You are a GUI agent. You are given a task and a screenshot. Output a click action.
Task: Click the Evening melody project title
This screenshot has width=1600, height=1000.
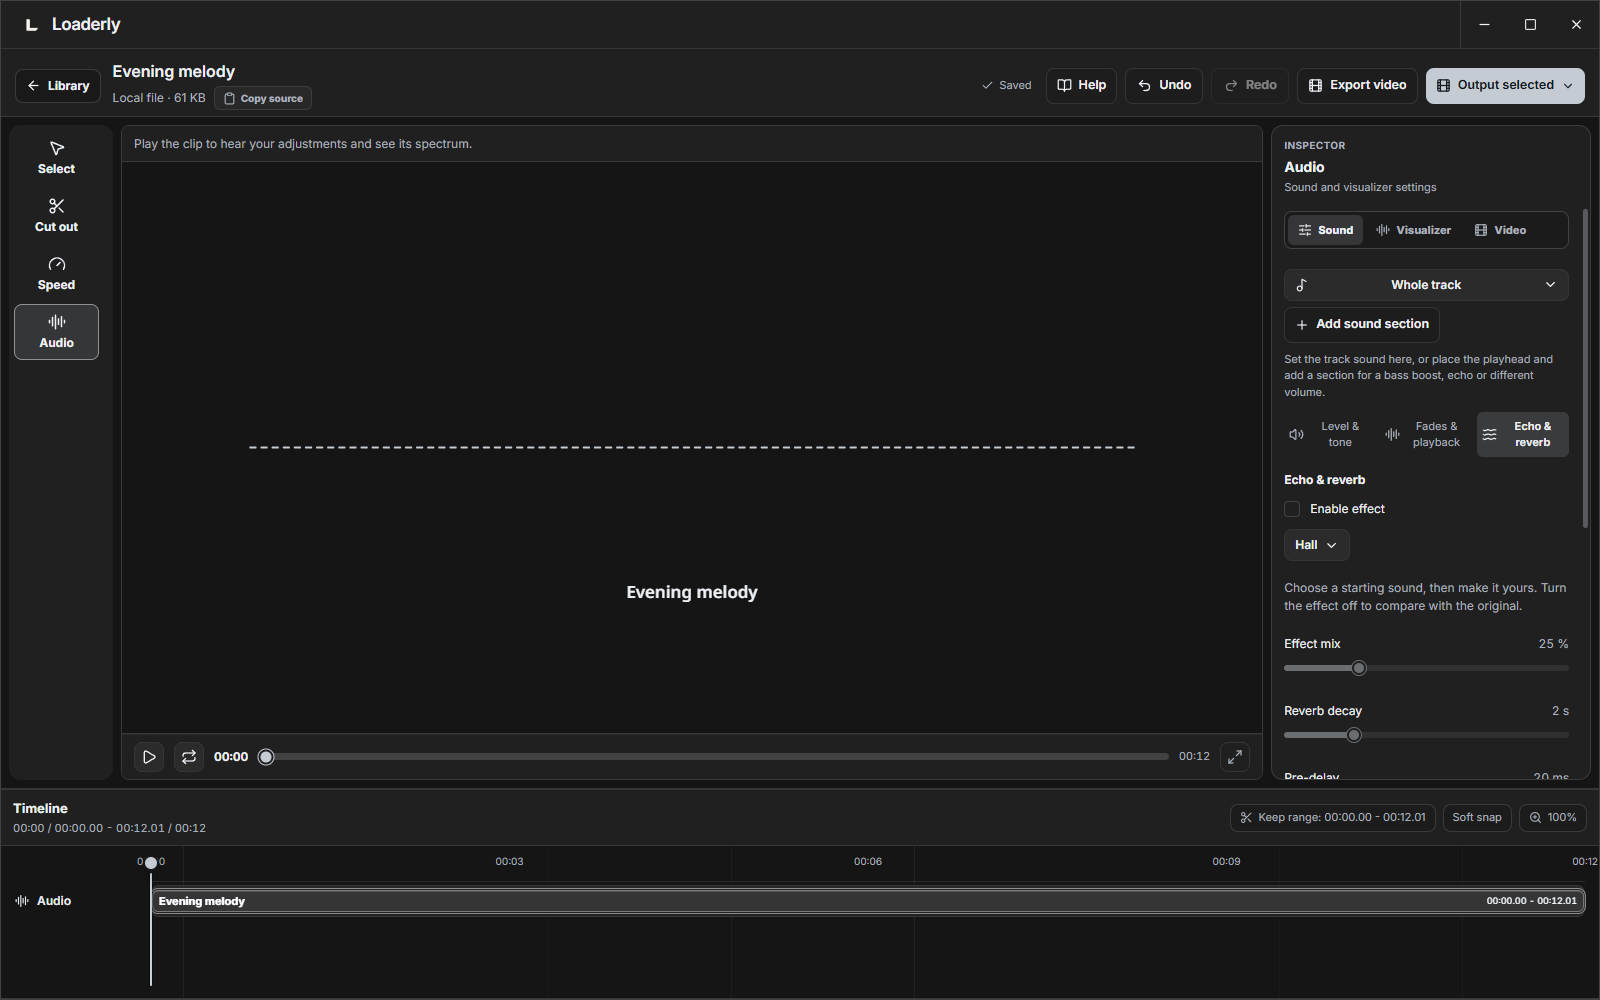click(174, 72)
